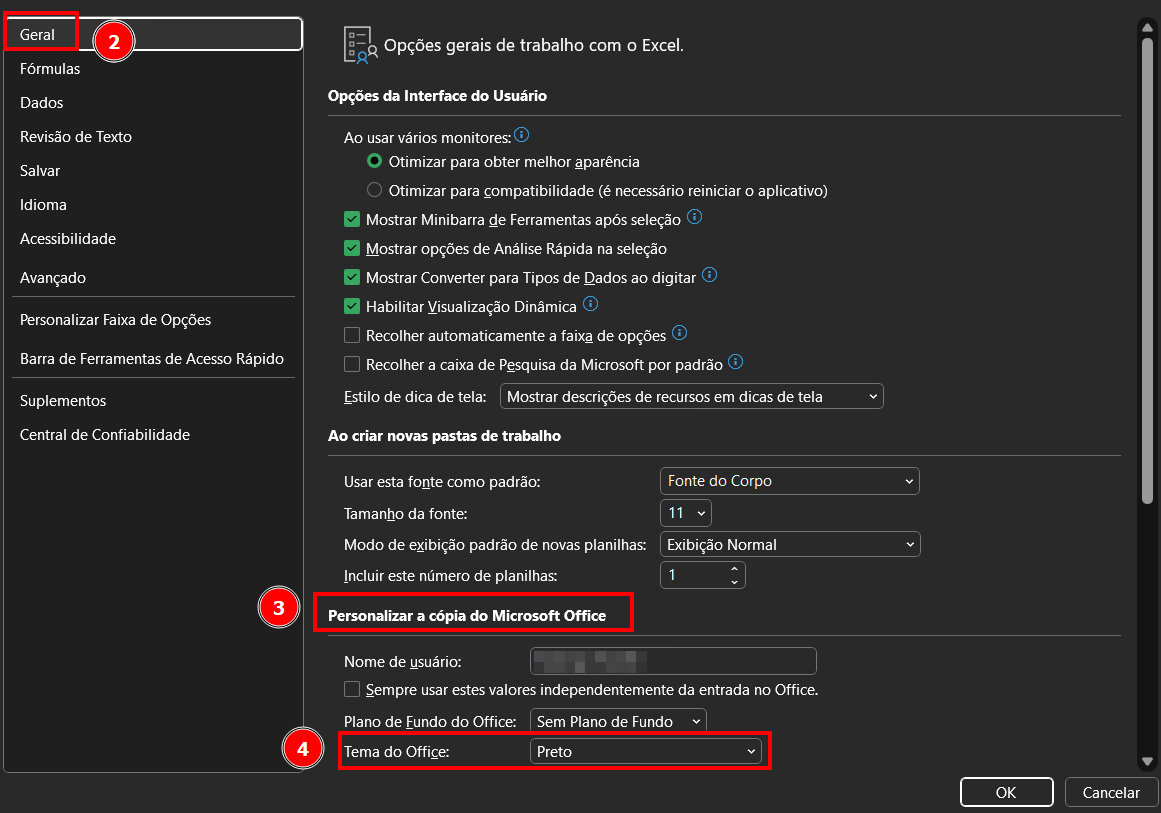Enable 'Recolher a caixa de Pesquisa da Microsoft'
1161x813 pixels.
(x=352, y=364)
